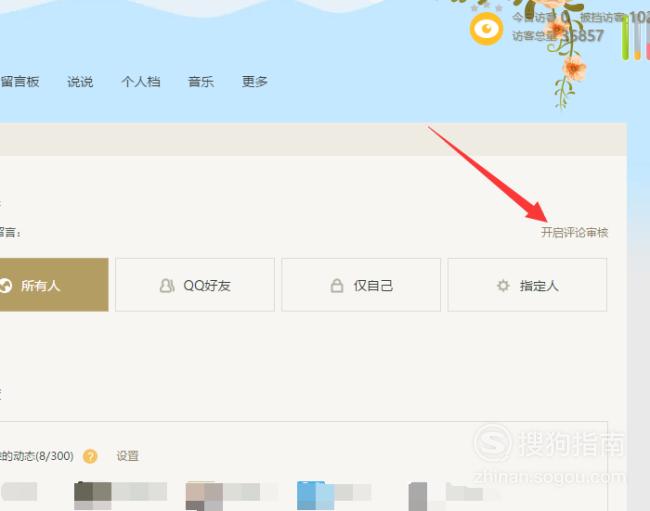Click the lock icon beside 仅自己
The image size is (650, 511).
pos(337,285)
